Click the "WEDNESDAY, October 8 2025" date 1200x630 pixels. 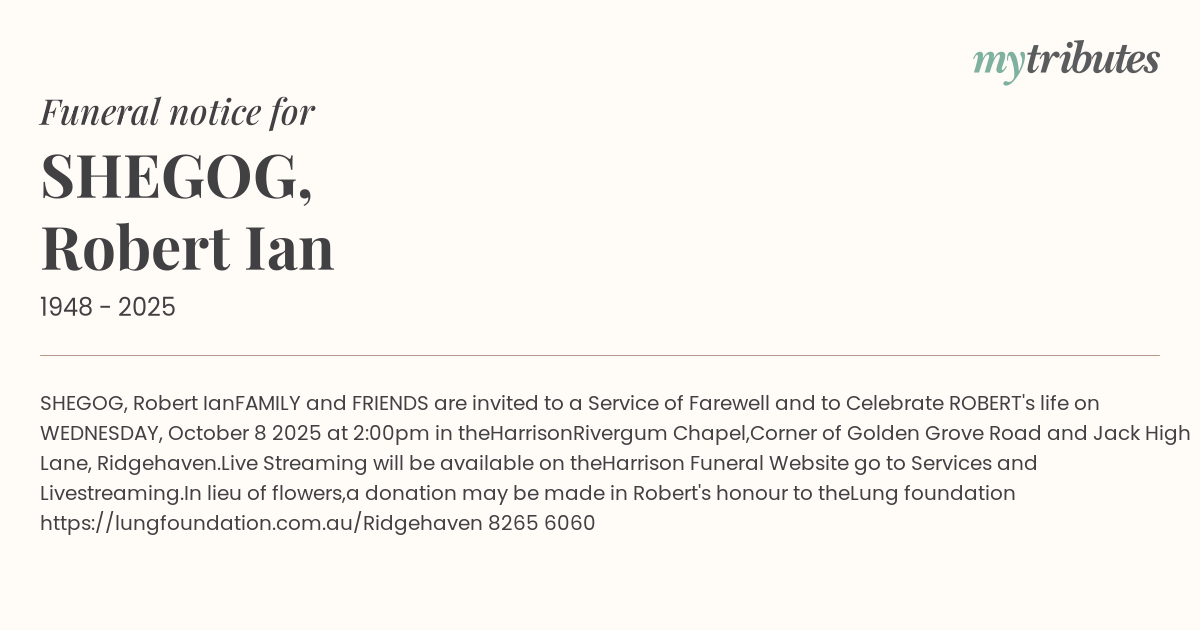click(x=165, y=433)
